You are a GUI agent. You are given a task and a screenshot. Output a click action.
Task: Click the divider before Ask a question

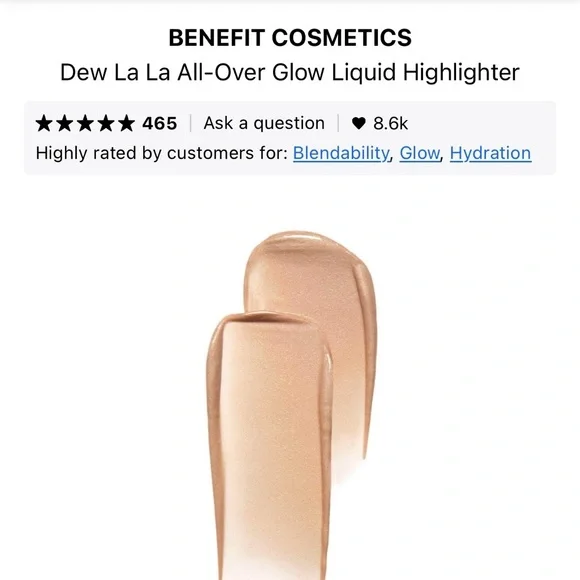click(190, 123)
